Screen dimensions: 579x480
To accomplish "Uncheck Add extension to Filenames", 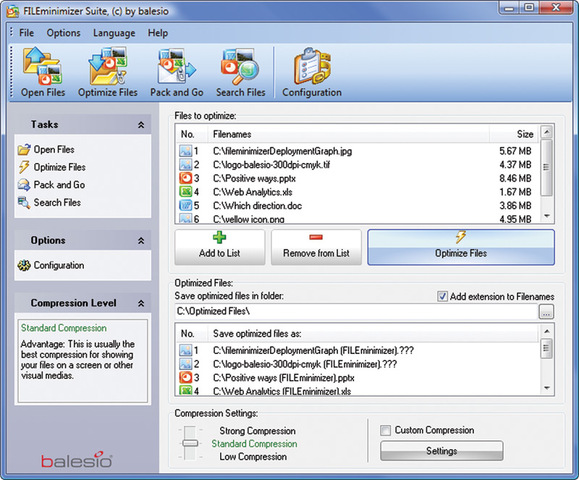I will point(442,296).
